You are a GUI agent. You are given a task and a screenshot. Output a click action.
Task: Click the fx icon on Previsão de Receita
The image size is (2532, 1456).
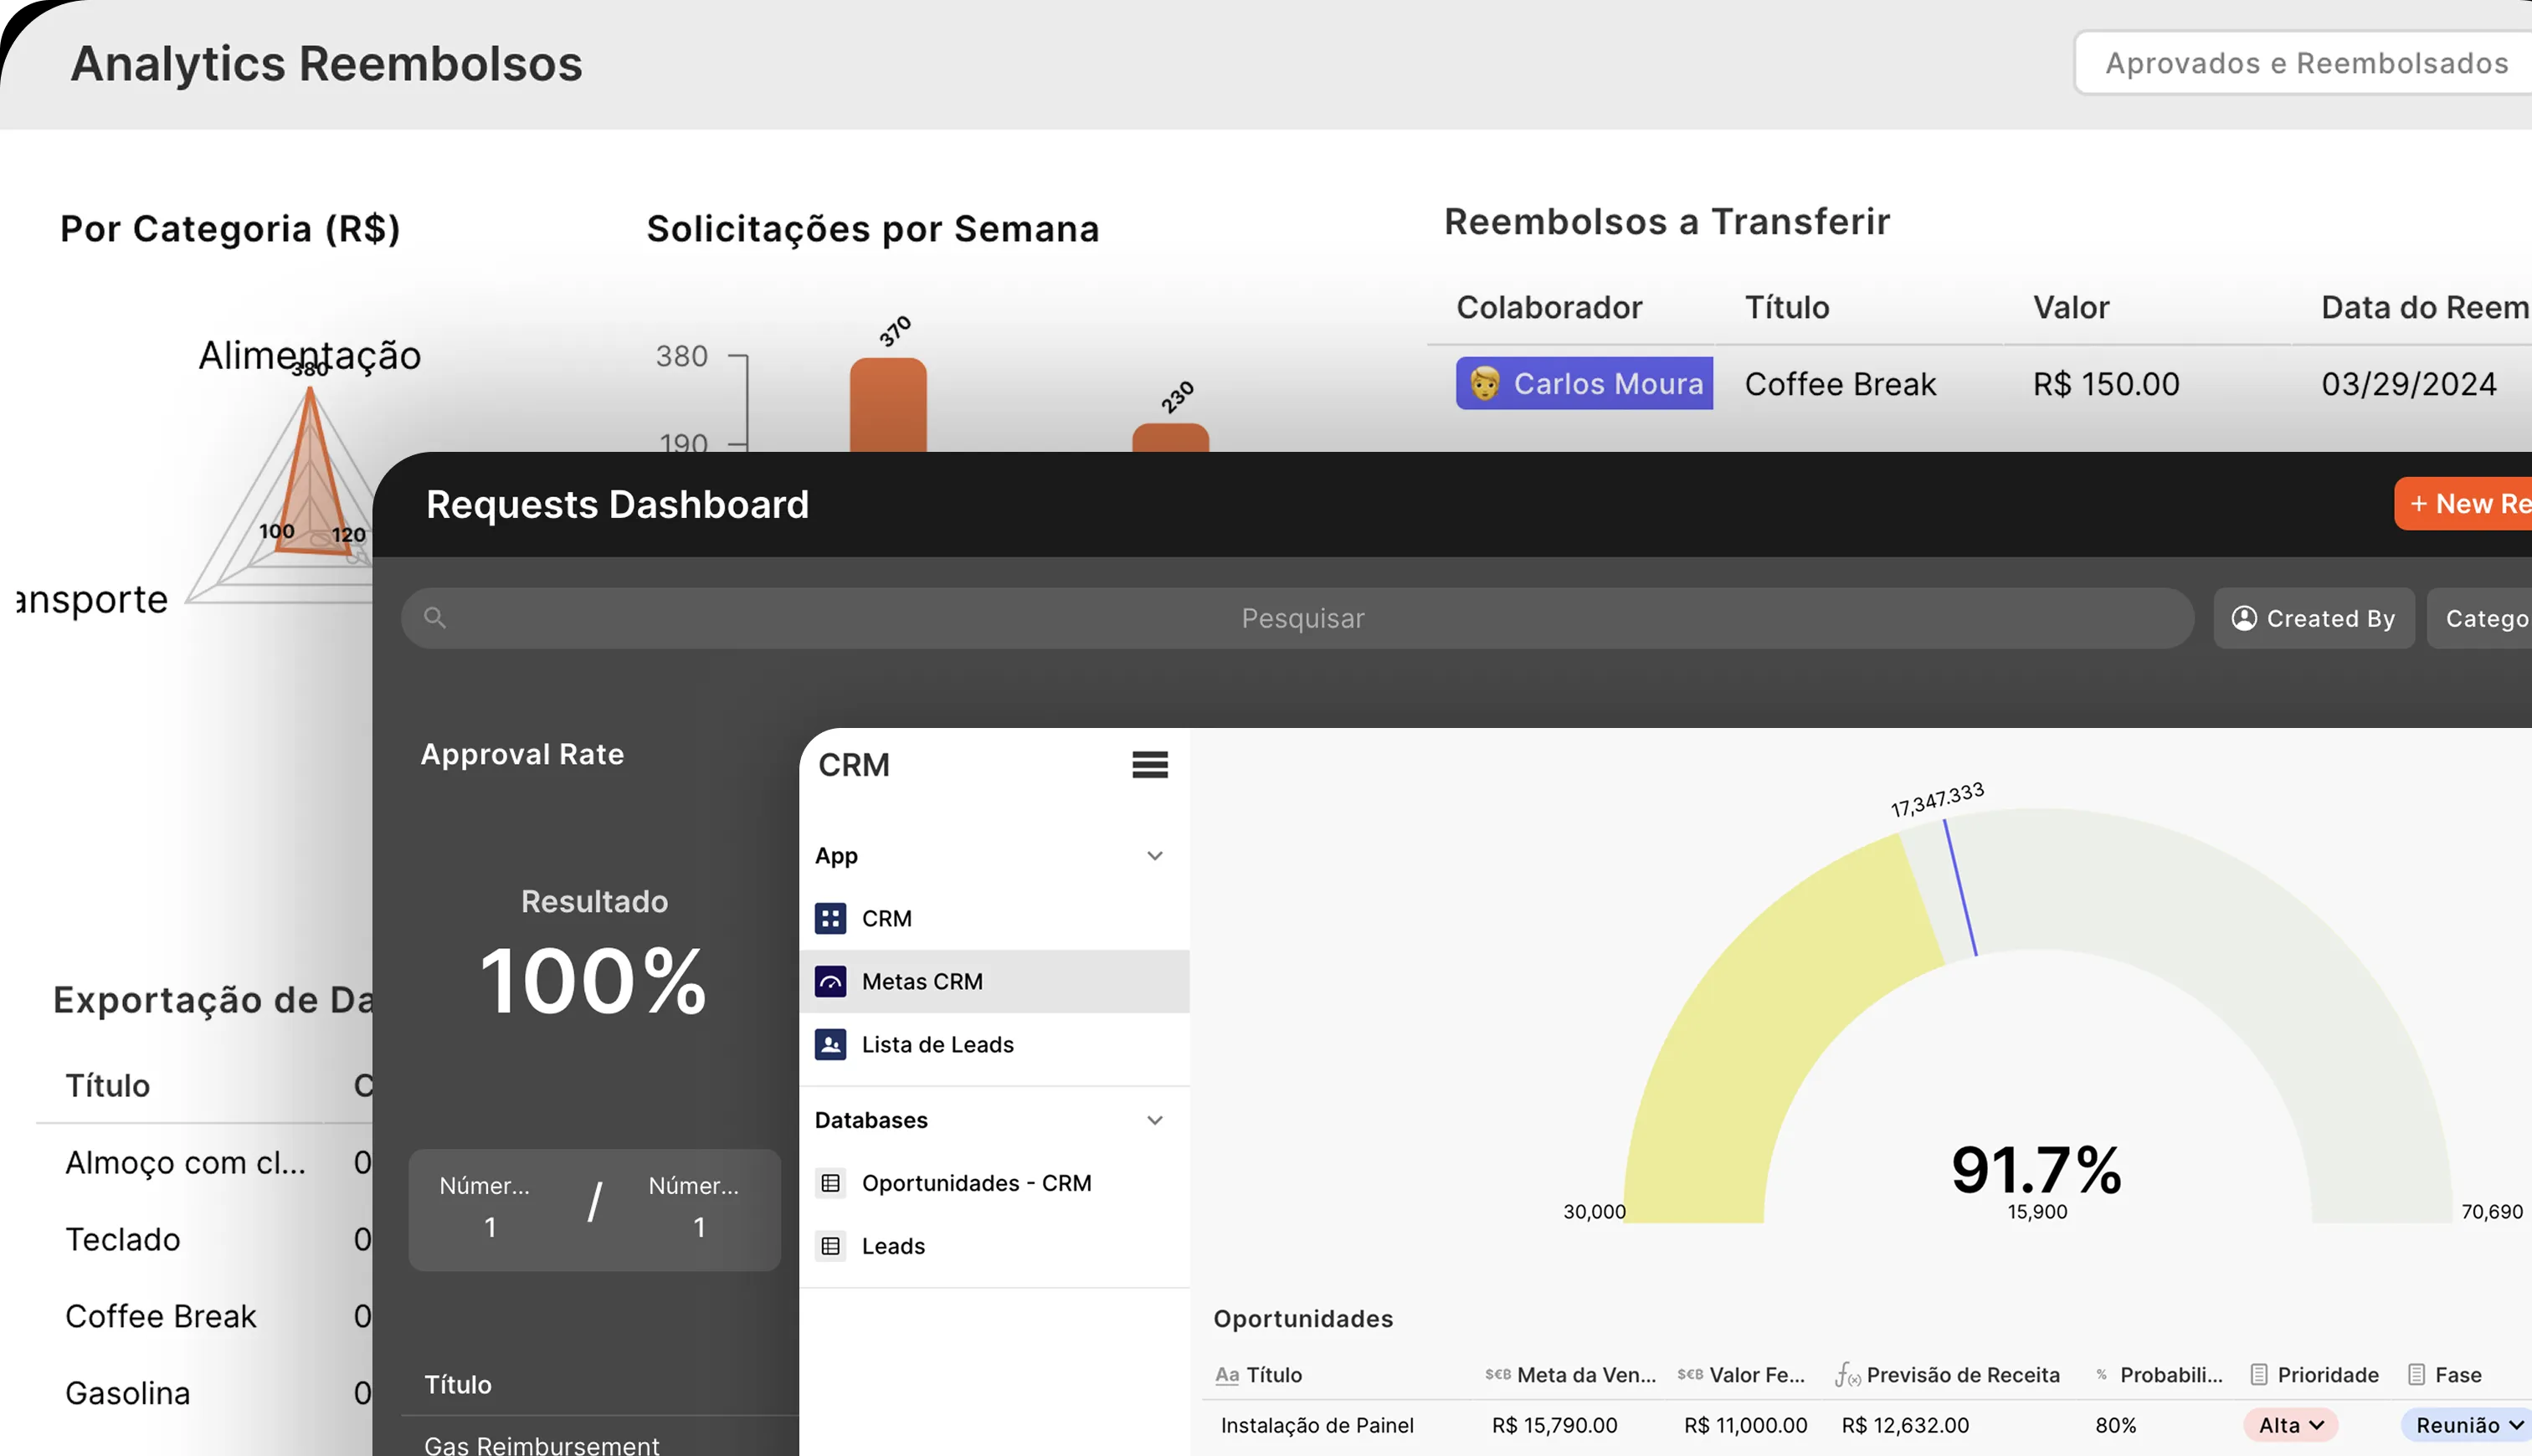(x=1847, y=1374)
